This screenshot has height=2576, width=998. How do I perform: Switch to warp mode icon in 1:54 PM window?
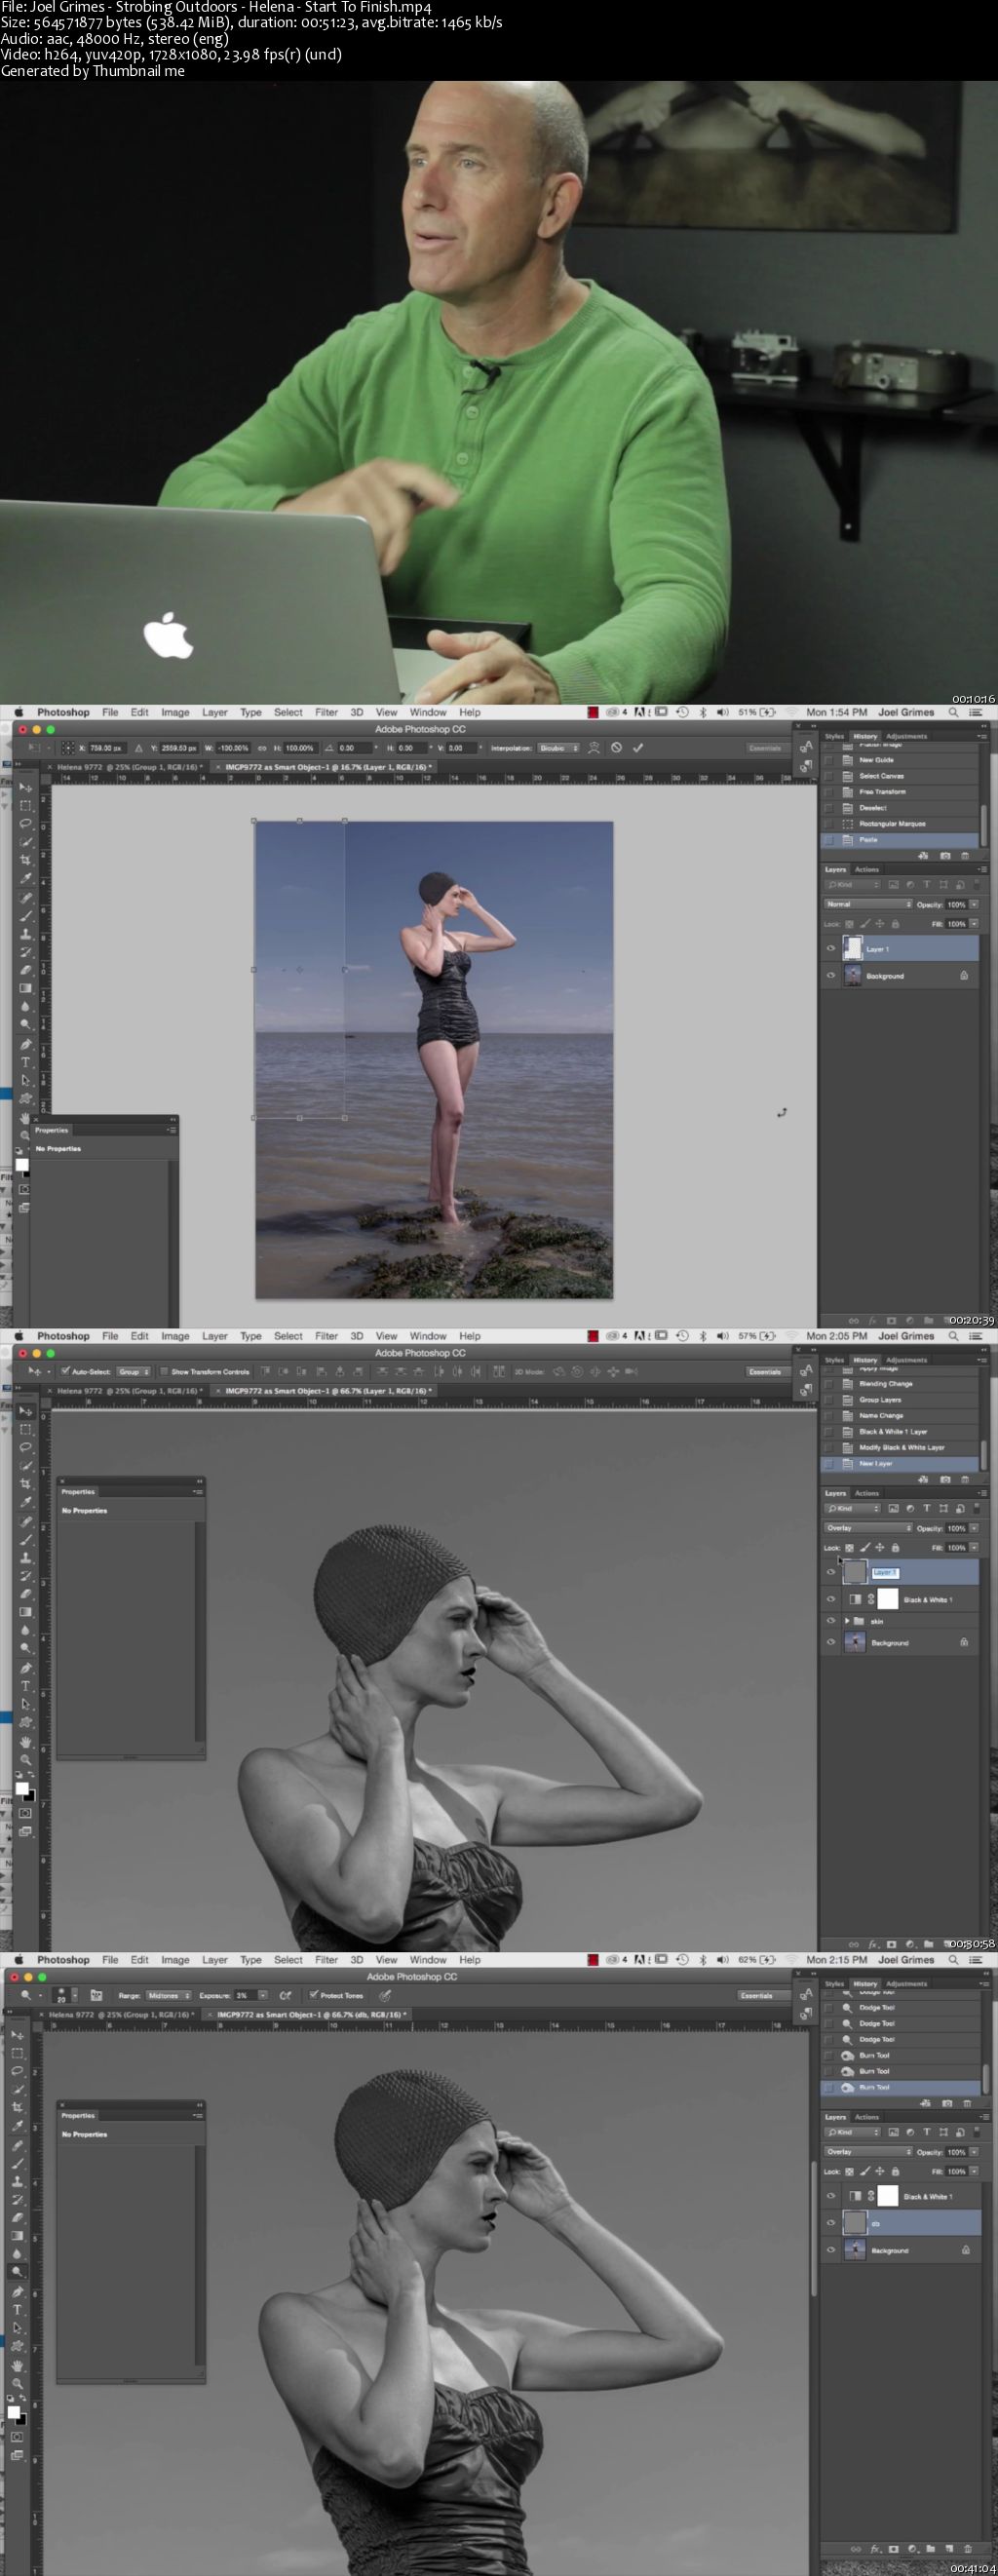[x=593, y=747]
